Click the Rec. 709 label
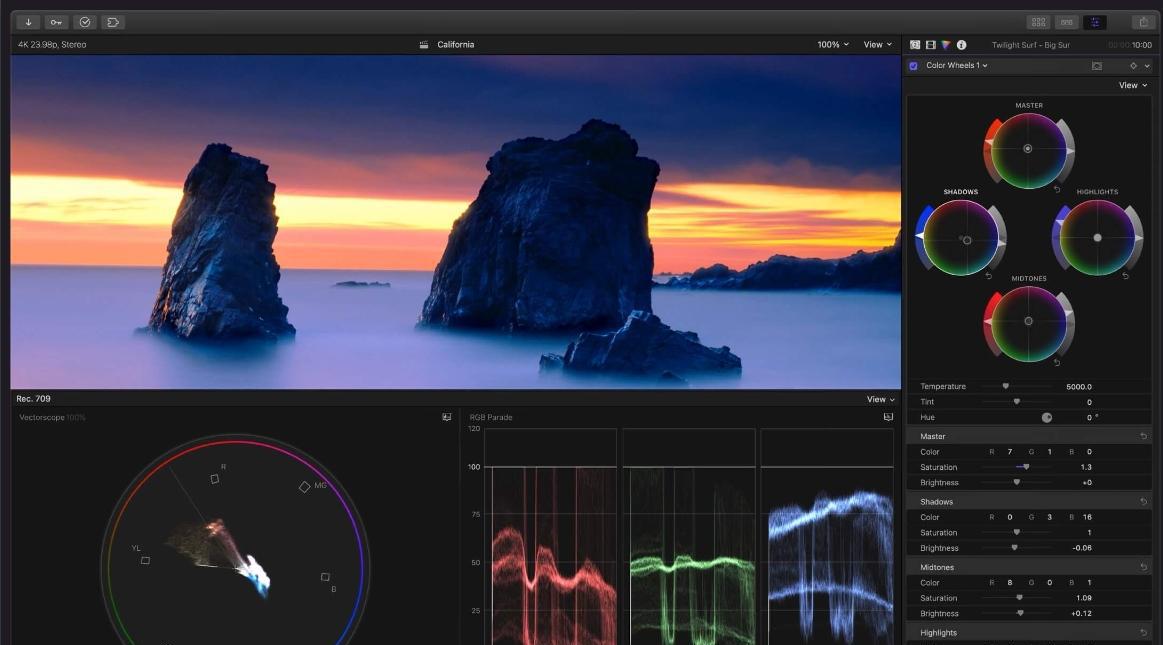Screen dimensions: 1163x645 point(33,399)
